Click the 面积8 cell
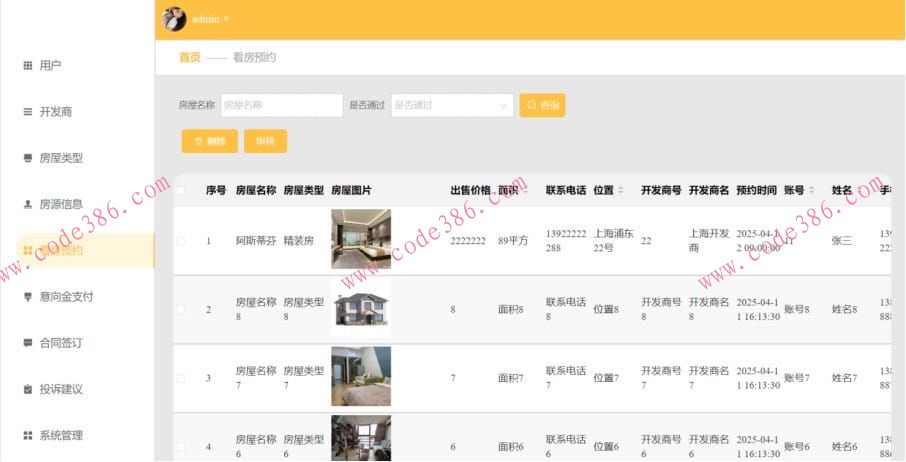 511,310
